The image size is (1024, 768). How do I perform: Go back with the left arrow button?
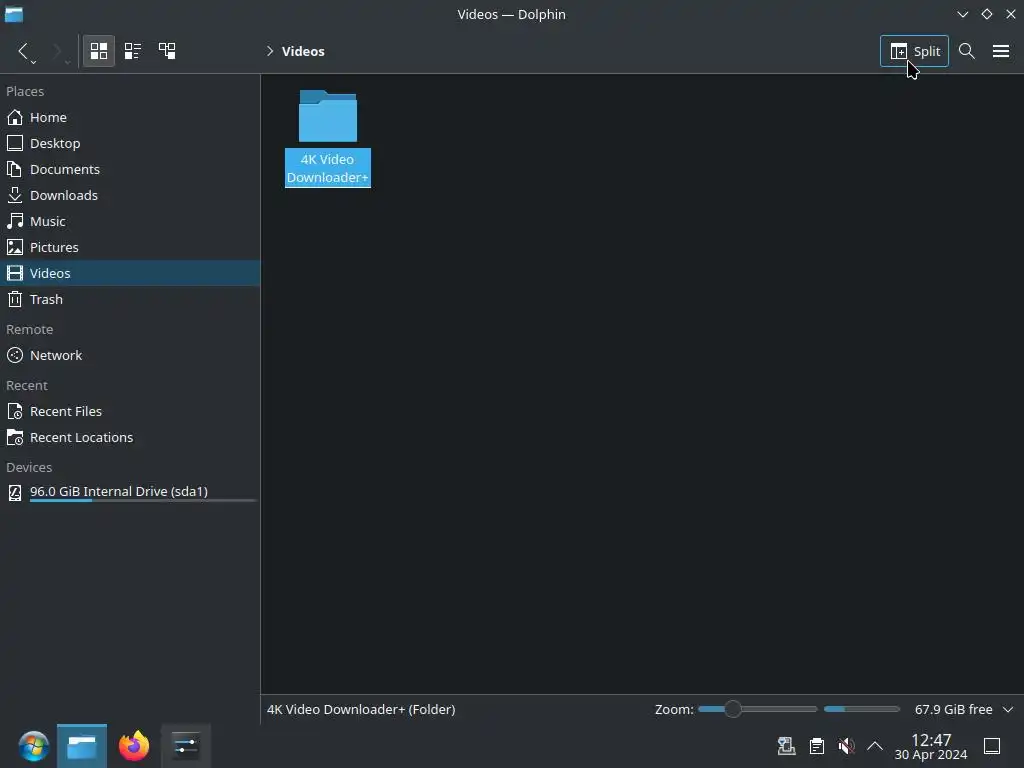[x=23, y=51]
